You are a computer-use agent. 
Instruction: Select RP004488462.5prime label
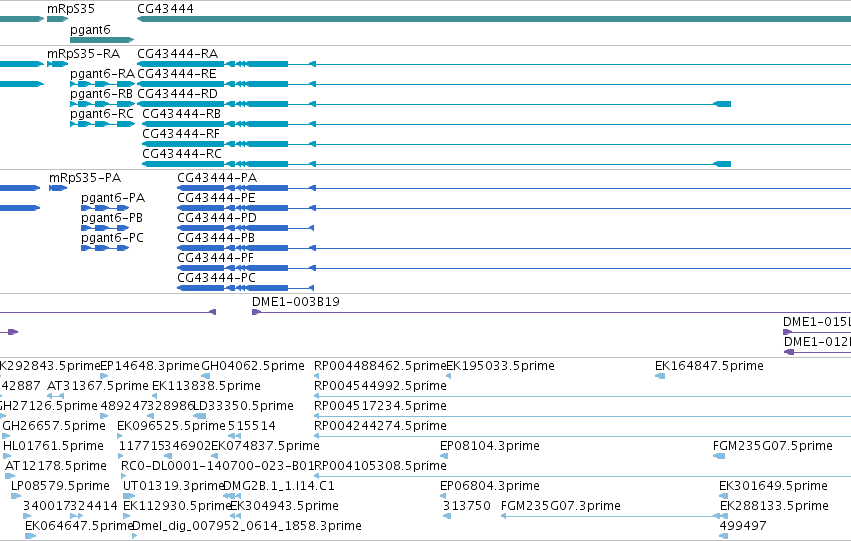380,366
